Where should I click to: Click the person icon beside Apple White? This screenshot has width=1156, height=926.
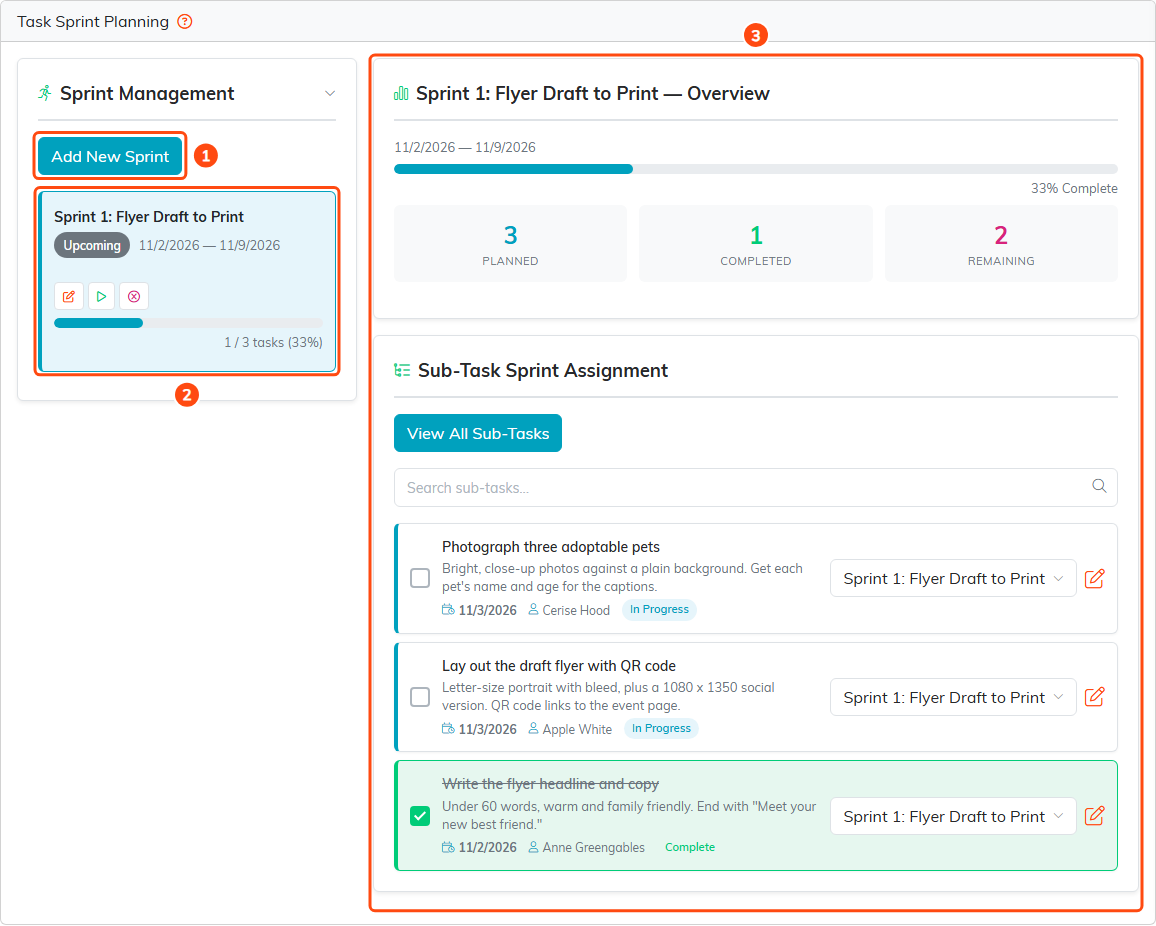click(534, 728)
